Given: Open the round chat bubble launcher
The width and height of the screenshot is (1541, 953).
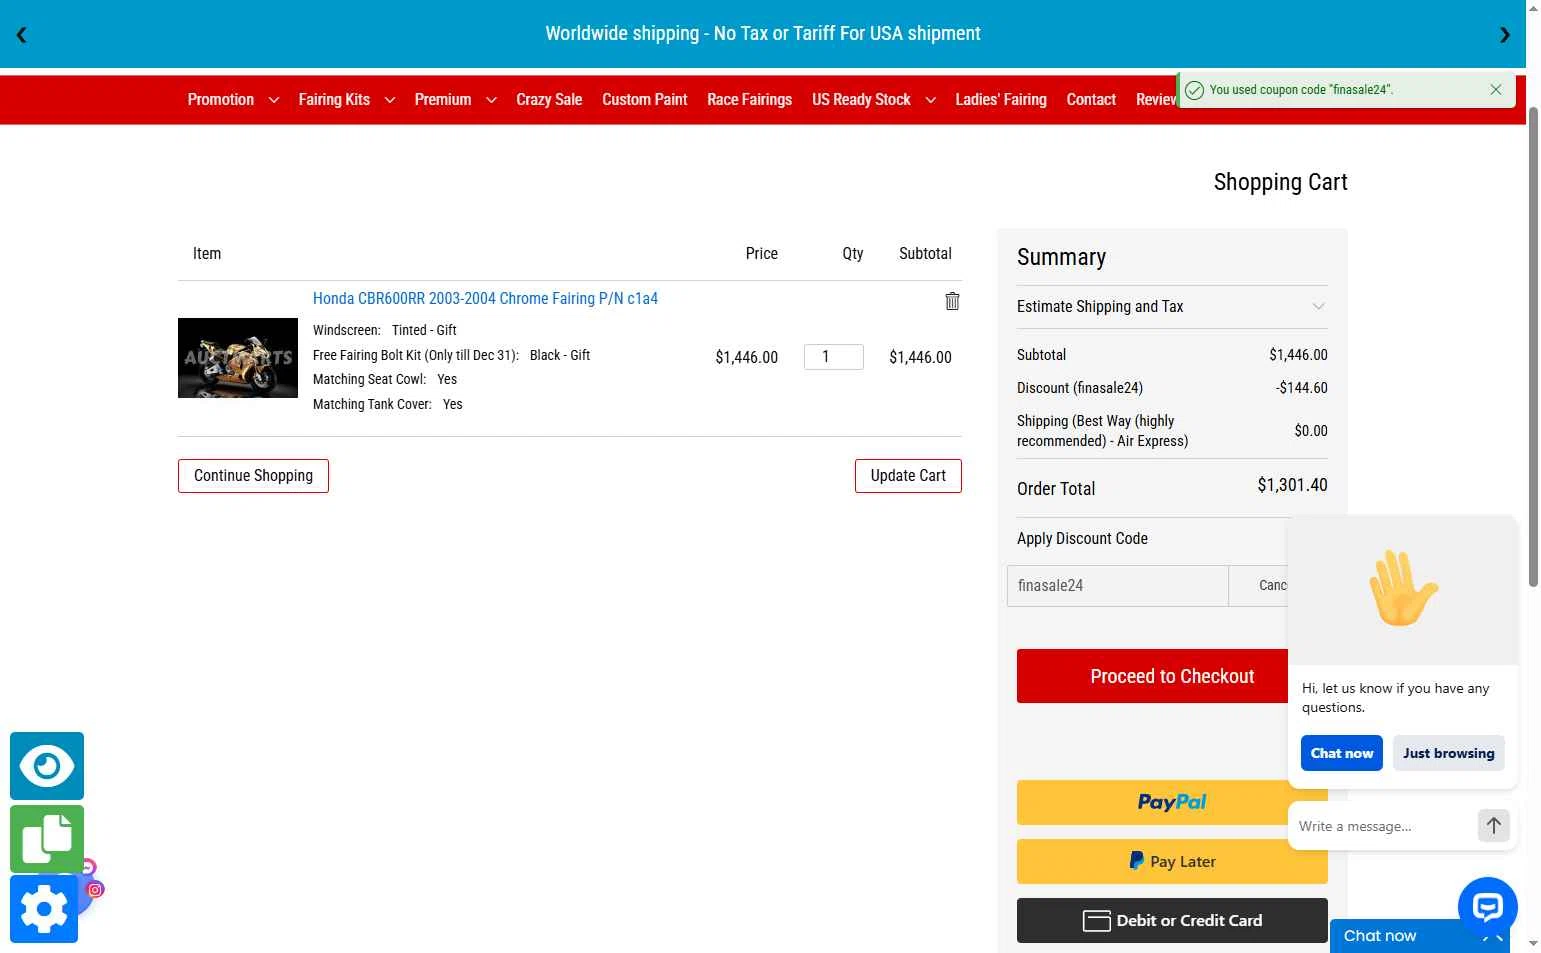Looking at the screenshot, I should click(x=1488, y=906).
